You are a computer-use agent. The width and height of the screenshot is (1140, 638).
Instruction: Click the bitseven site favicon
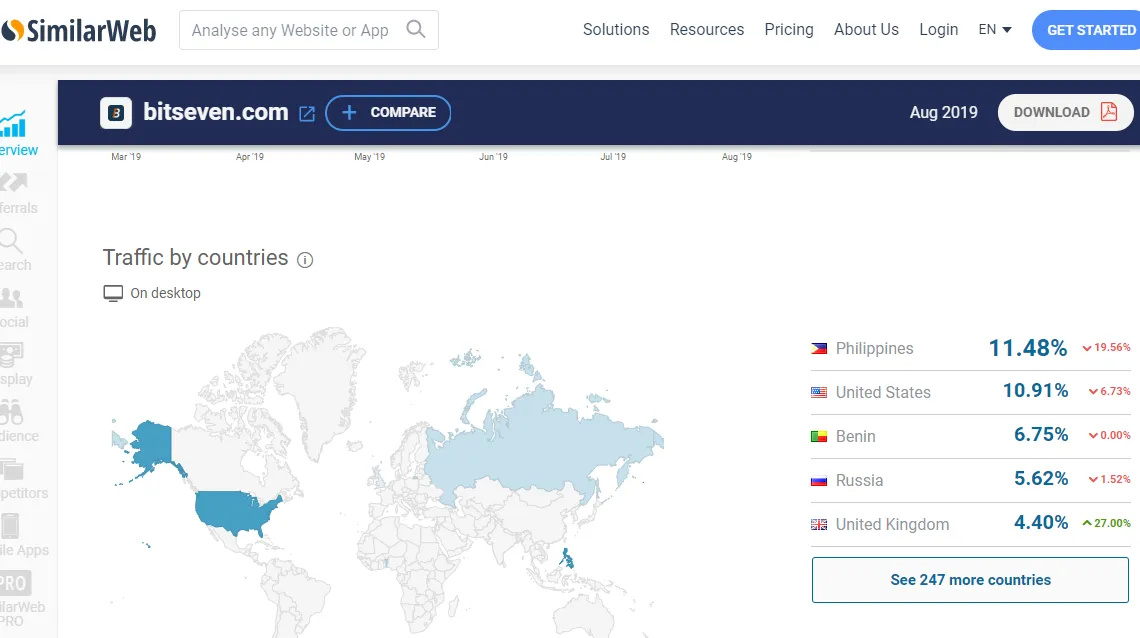(116, 113)
